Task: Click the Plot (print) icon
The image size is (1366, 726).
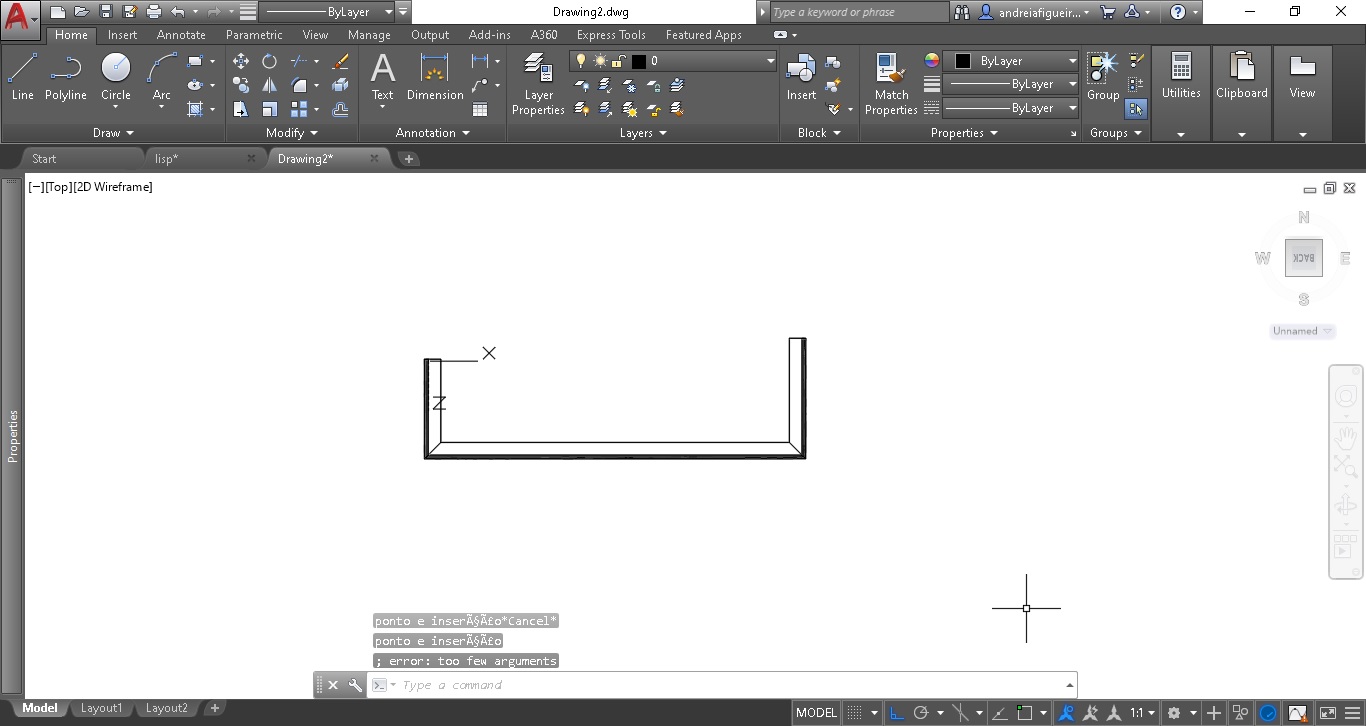Action: [154, 12]
